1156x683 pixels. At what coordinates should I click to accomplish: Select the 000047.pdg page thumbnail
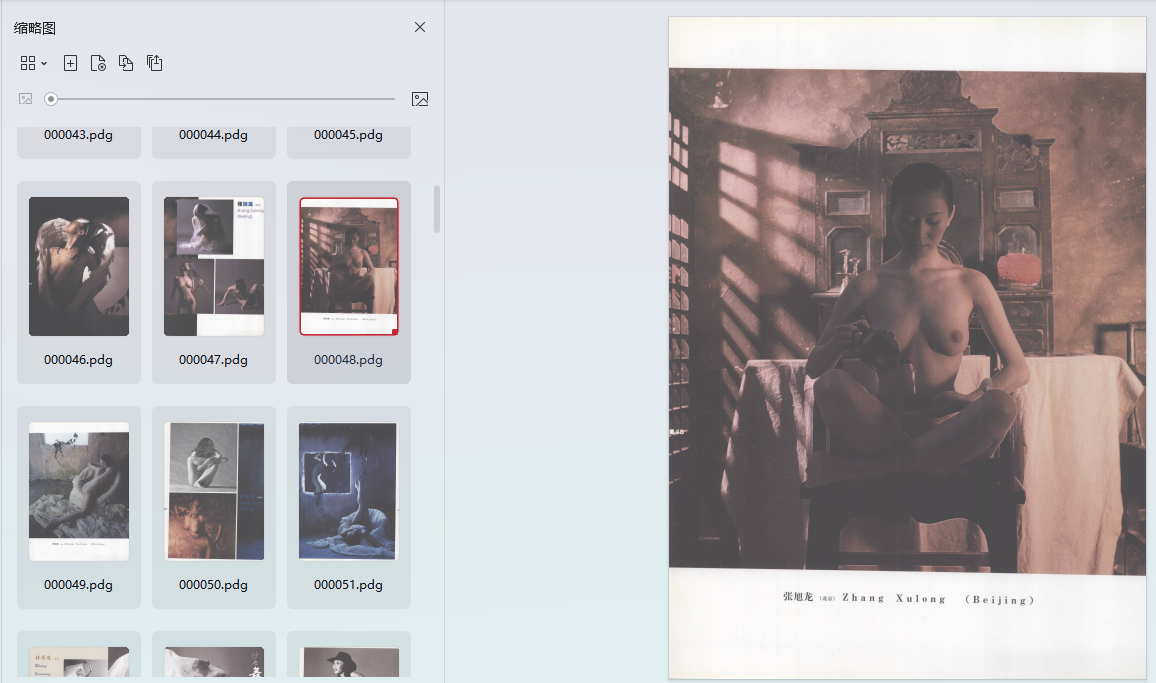(x=214, y=266)
